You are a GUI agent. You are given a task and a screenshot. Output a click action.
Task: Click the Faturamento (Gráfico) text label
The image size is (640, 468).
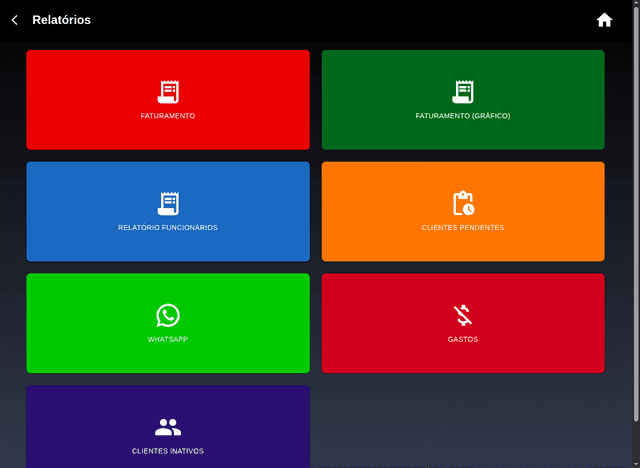click(x=463, y=116)
